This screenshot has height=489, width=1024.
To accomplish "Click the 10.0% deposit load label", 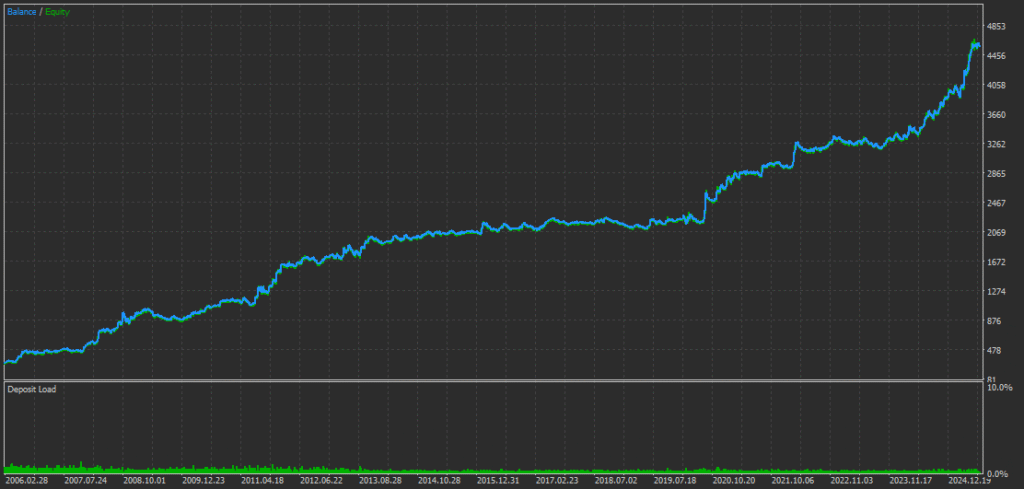I will click(1000, 388).
